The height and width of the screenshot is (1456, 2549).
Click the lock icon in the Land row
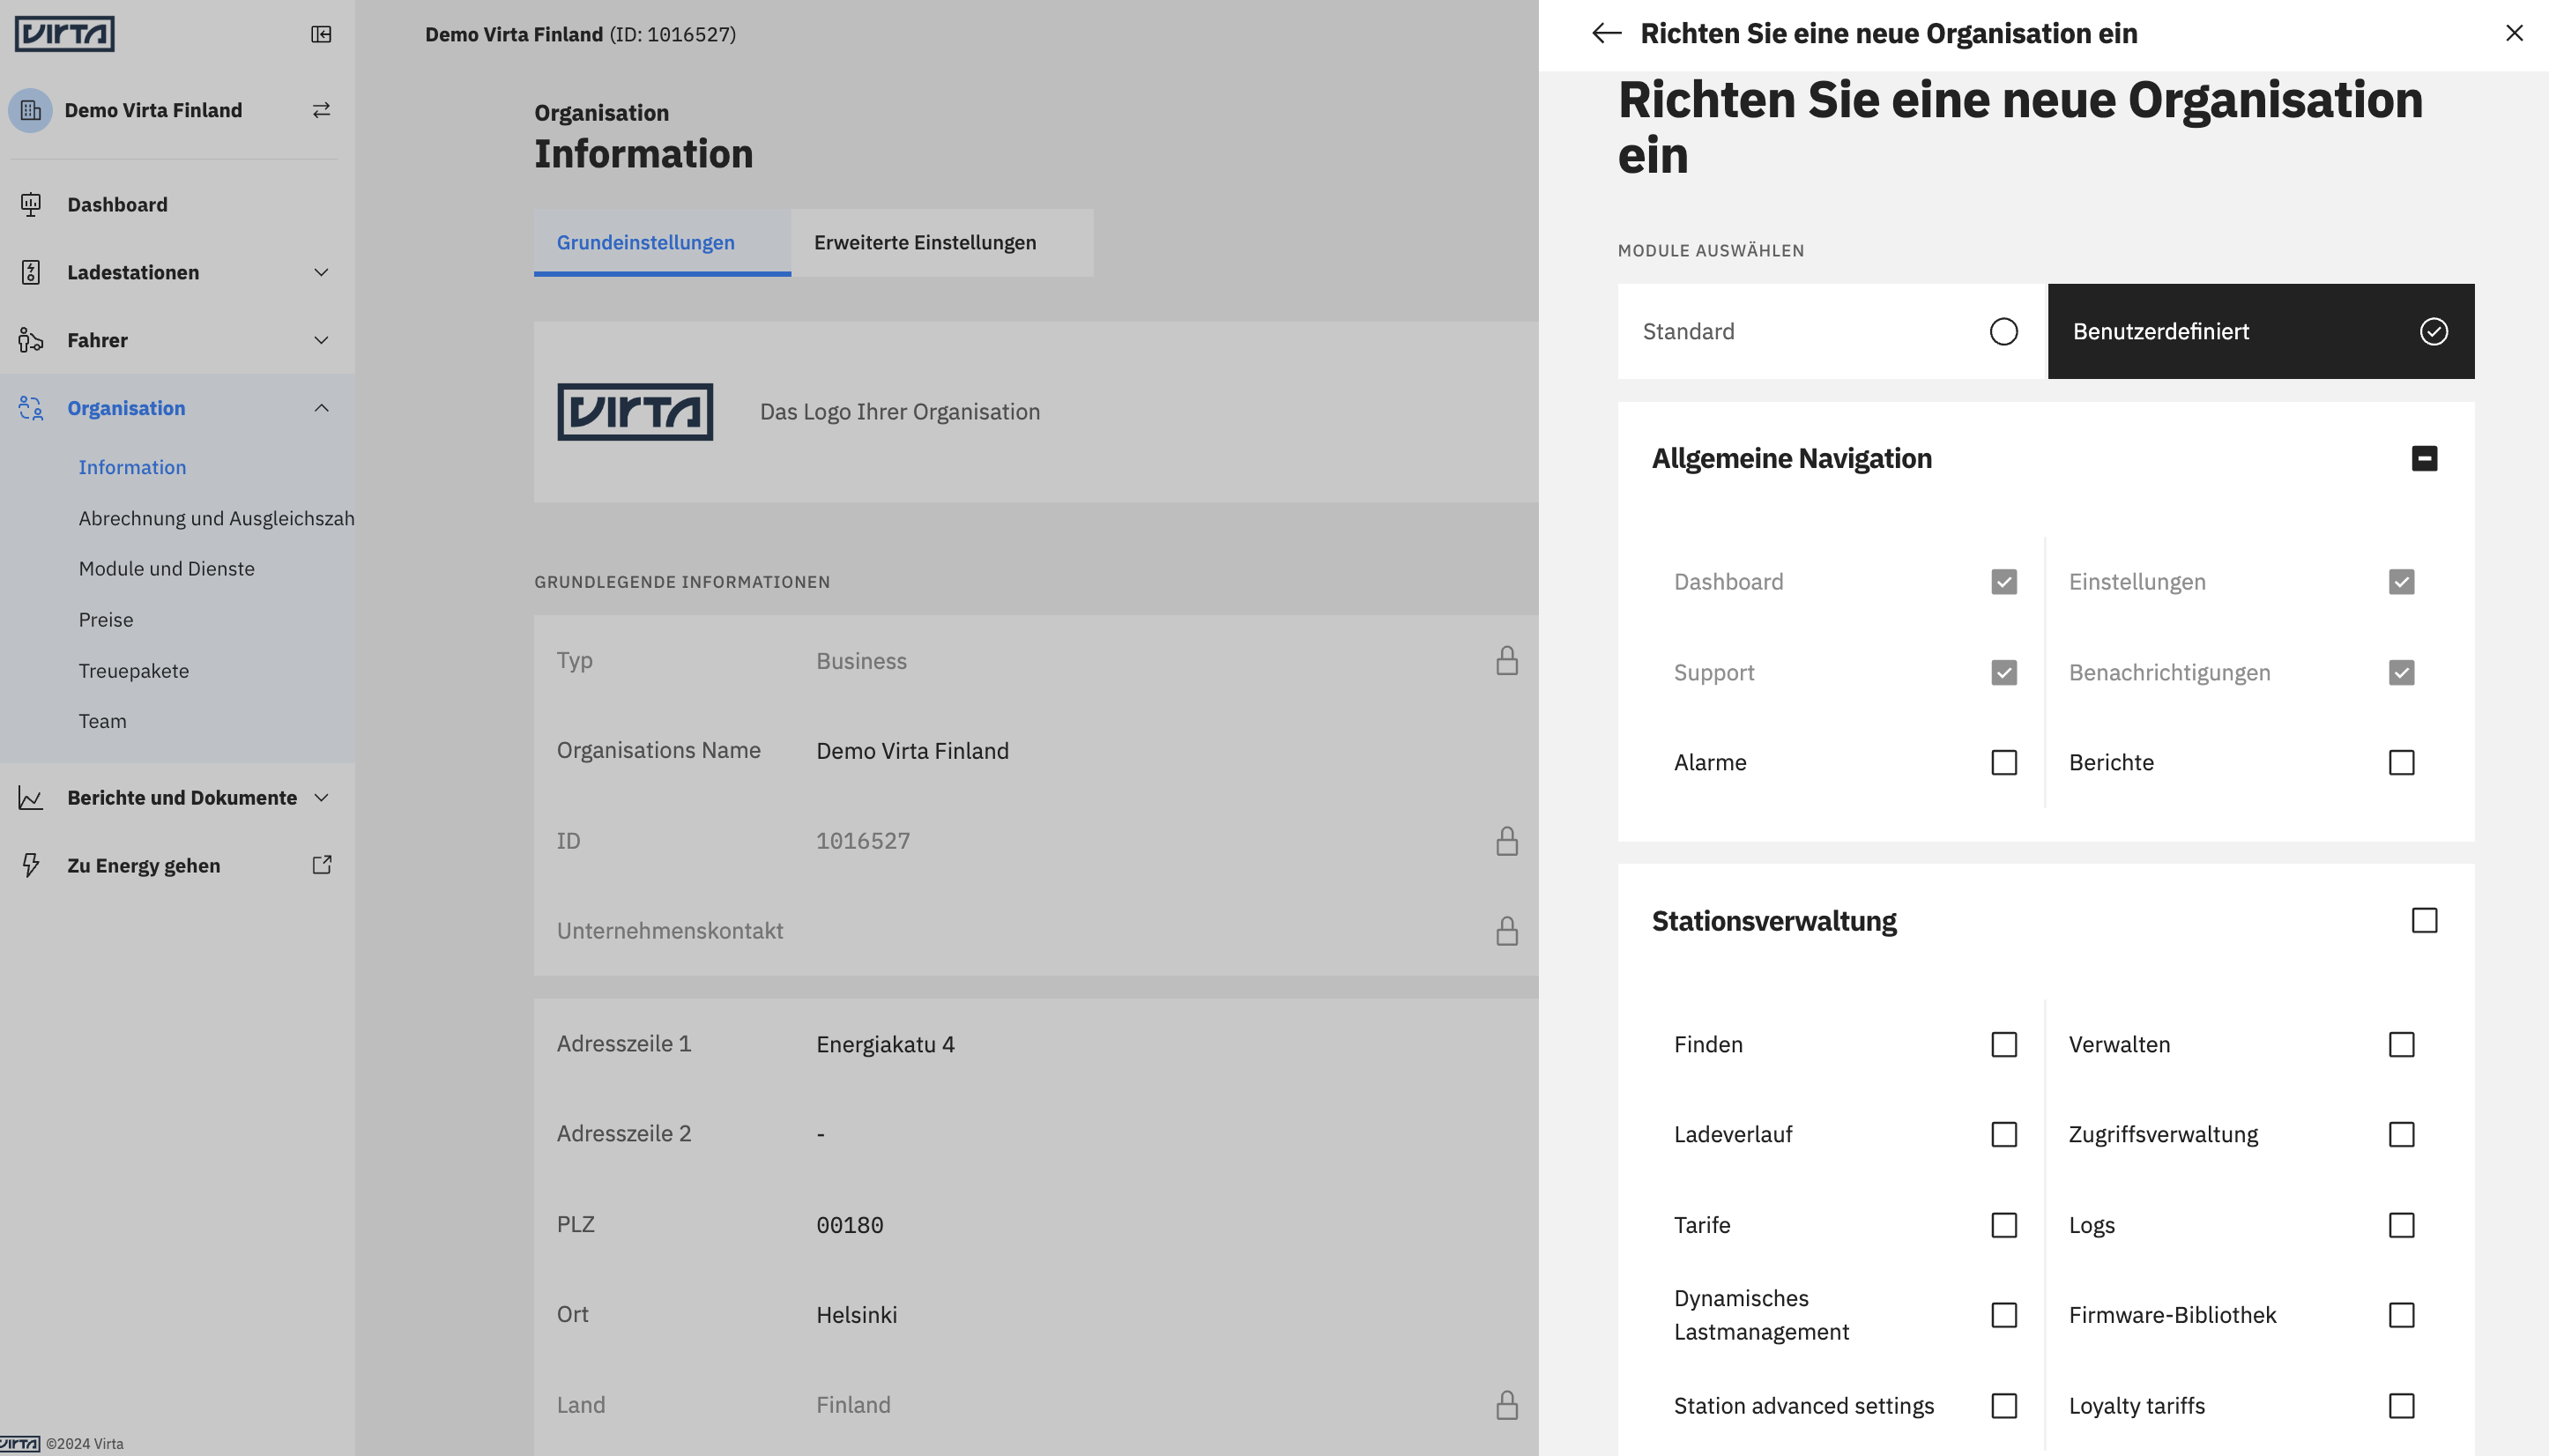(x=1507, y=1405)
